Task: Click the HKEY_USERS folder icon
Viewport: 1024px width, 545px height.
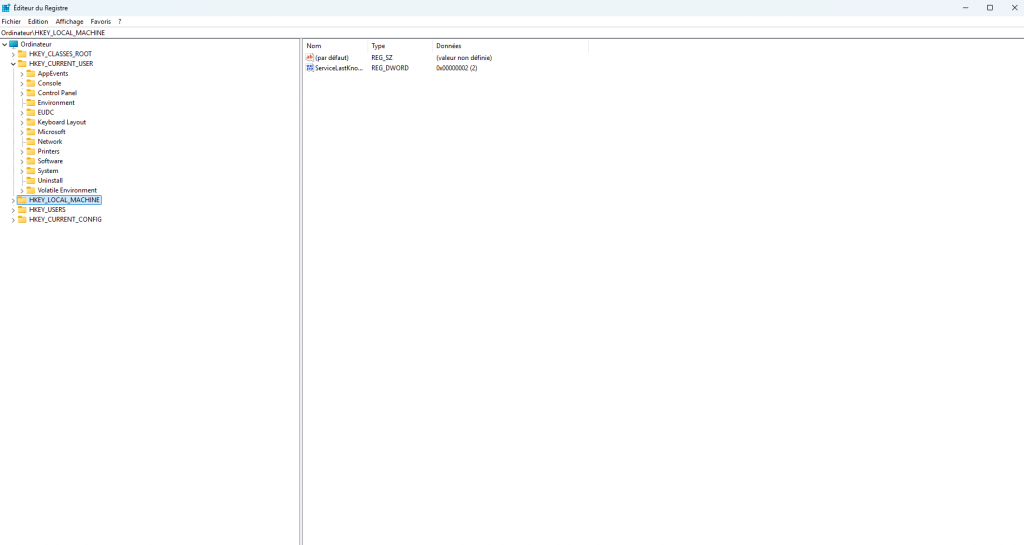Action: [22, 210]
